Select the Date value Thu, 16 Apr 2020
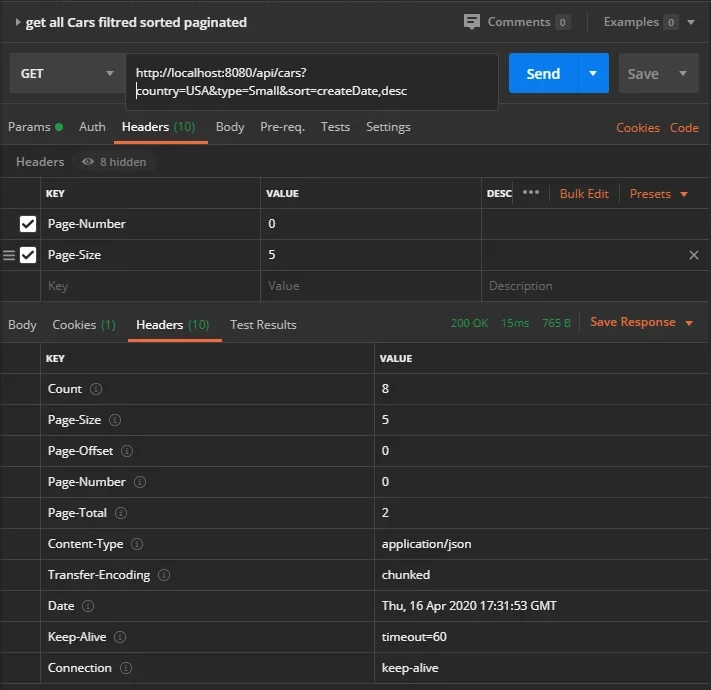 [x=469, y=606]
